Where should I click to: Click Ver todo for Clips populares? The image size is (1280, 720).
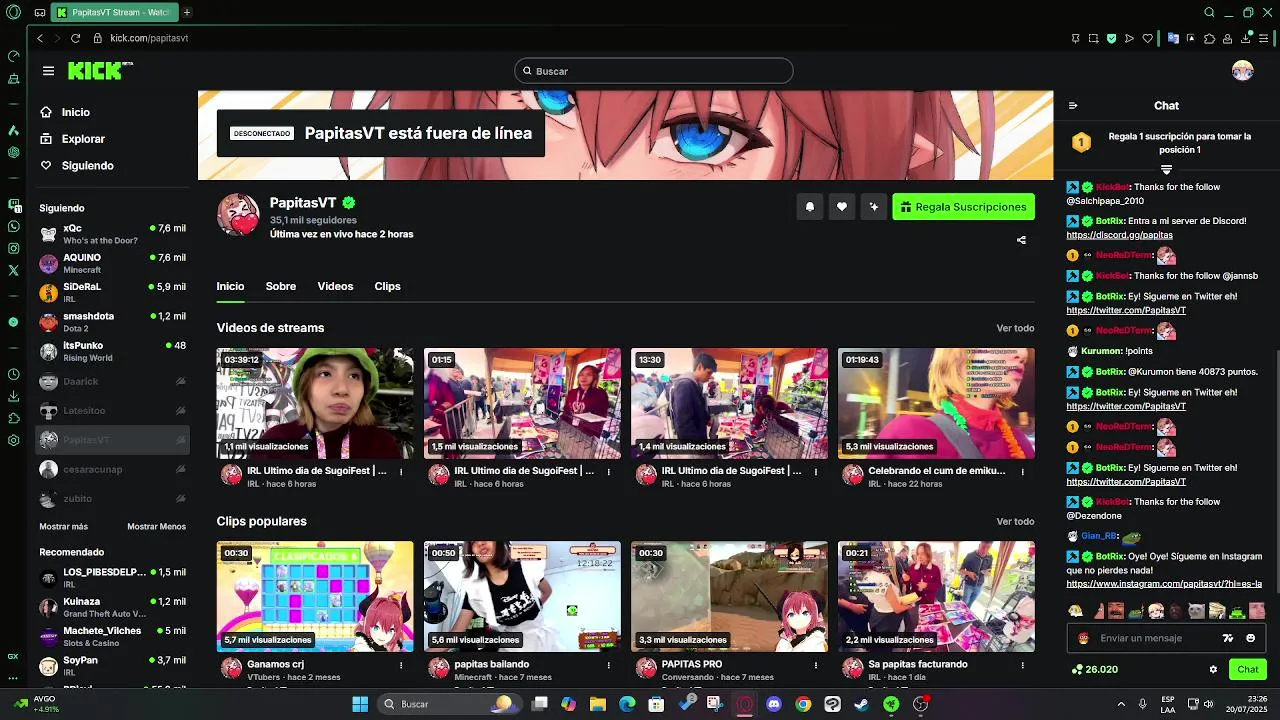[x=1015, y=521]
